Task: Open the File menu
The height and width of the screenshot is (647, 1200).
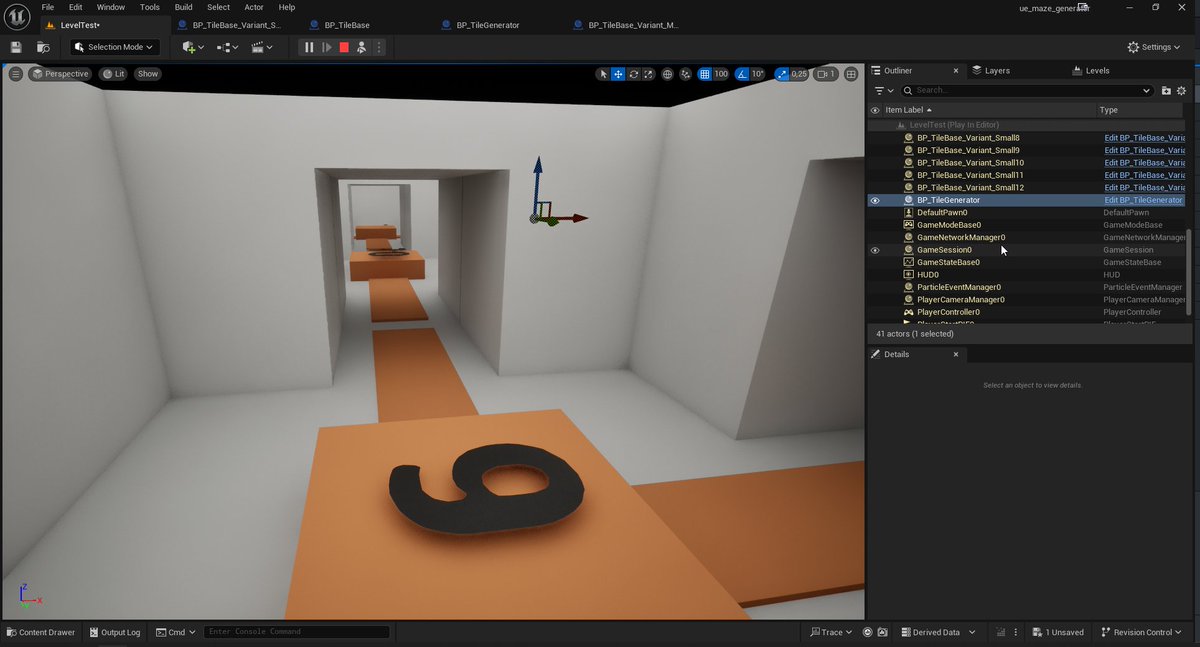Action: point(48,7)
